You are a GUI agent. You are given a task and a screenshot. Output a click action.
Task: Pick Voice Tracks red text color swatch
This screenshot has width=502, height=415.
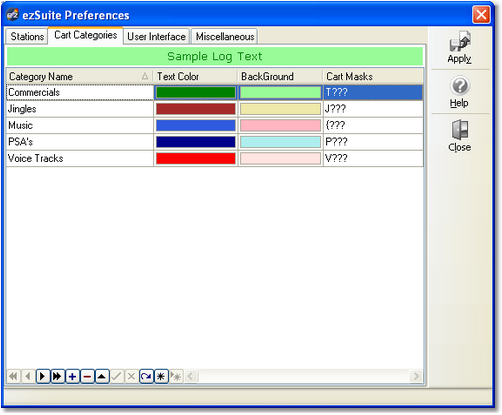pos(196,158)
